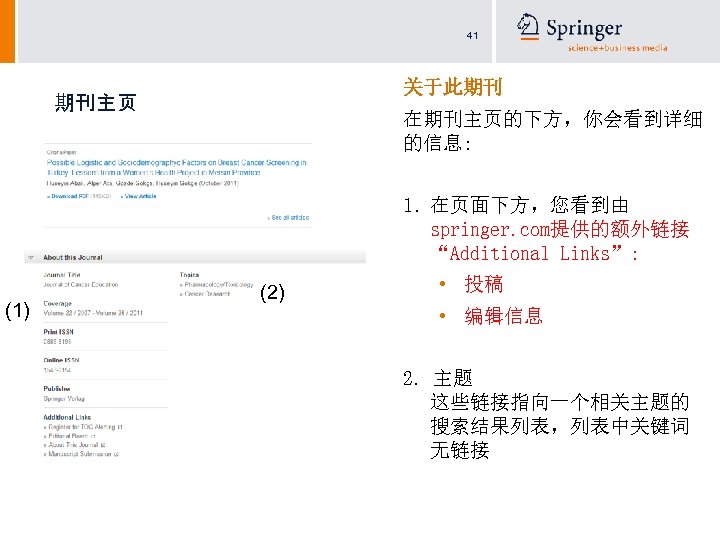Click the coverage value Volume 22 / 2007
The width and height of the screenshot is (720, 540).
[93, 313]
